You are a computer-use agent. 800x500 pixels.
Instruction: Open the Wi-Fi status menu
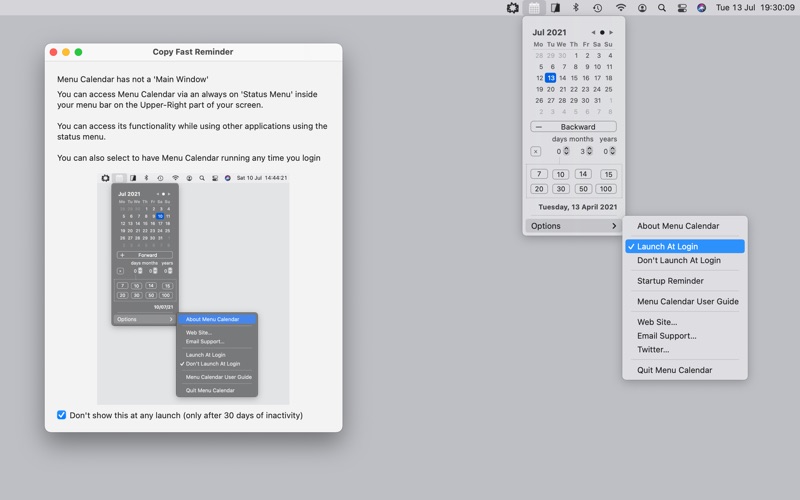click(620, 8)
